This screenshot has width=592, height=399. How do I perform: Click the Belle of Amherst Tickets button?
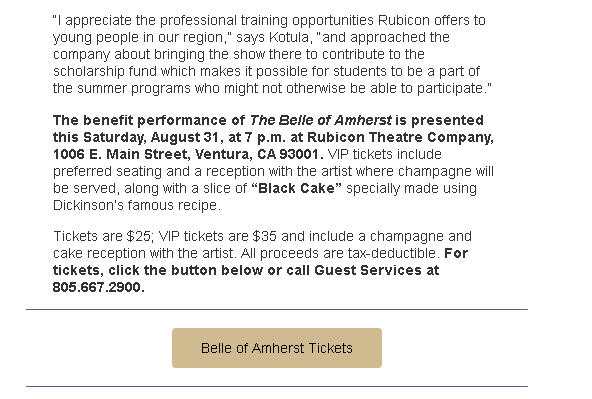click(277, 348)
